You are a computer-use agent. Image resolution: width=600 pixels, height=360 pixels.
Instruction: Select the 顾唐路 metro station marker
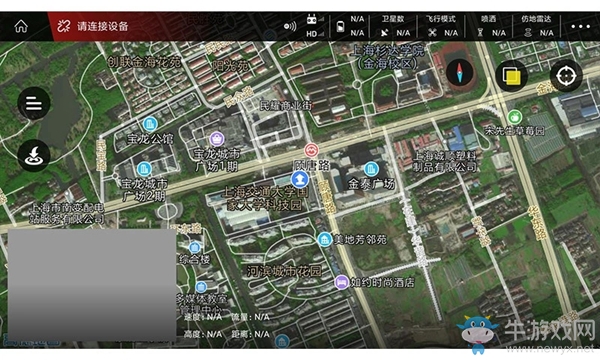[x=311, y=150]
